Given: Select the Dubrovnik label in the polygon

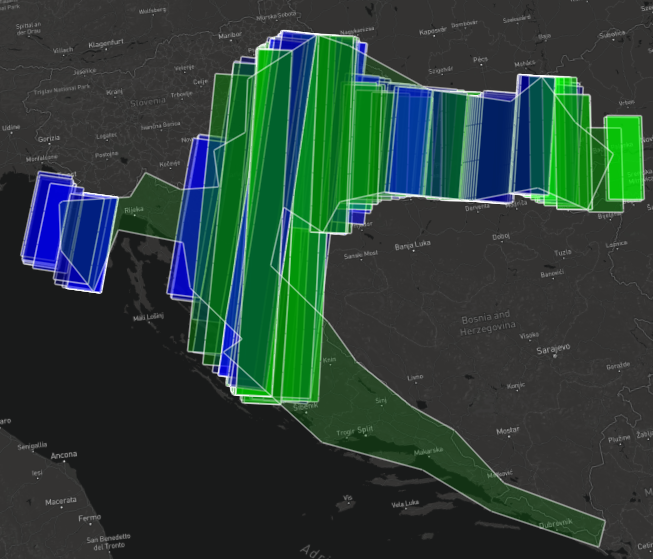Looking at the screenshot, I should (x=556, y=523).
